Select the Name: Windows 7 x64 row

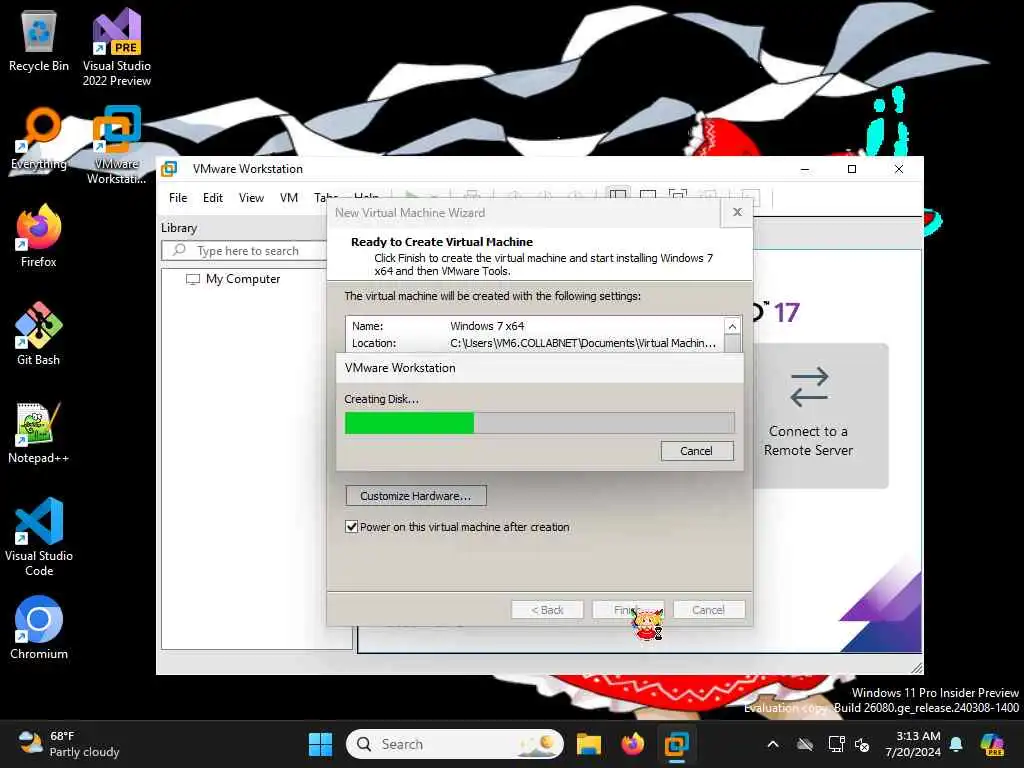point(535,325)
